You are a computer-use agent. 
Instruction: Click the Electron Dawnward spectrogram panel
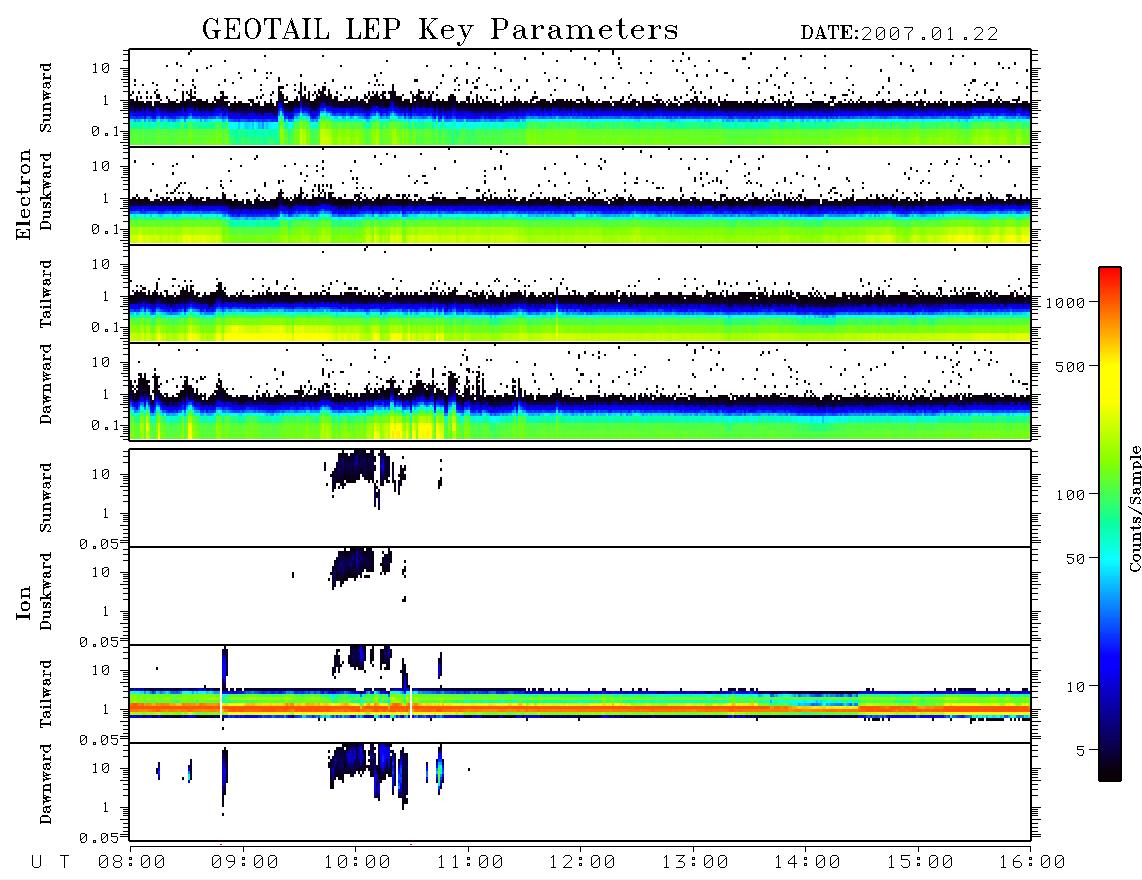[580, 392]
